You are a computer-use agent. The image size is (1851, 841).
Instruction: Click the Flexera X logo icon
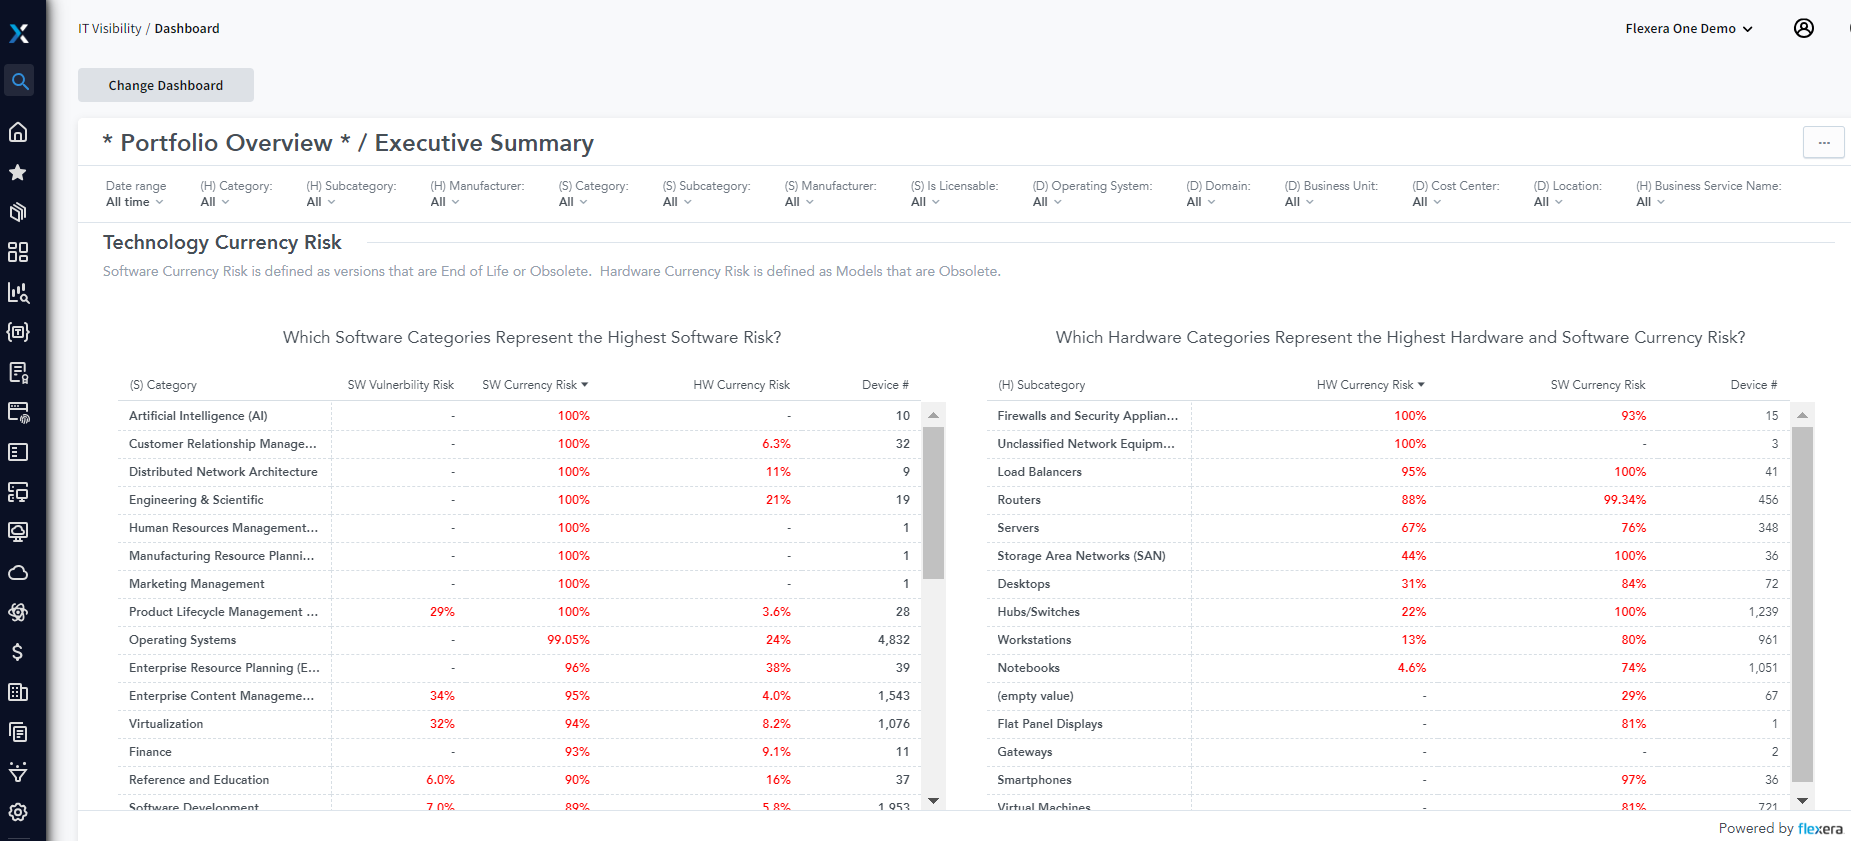pyautogui.click(x=19, y=33)
